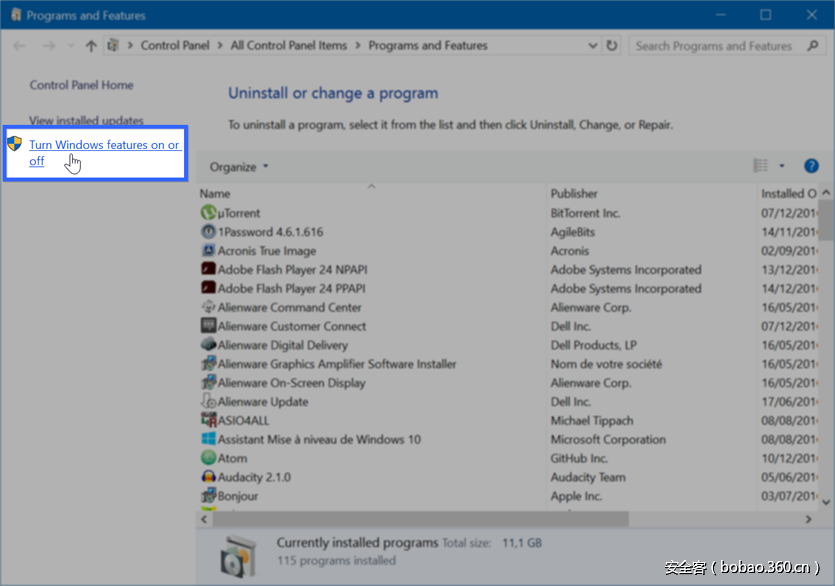Image resolution: width=835 pixels, height=586 pixels.
Task: Click the Programs and Features breadcrumb
Action: tap(428, 46)
